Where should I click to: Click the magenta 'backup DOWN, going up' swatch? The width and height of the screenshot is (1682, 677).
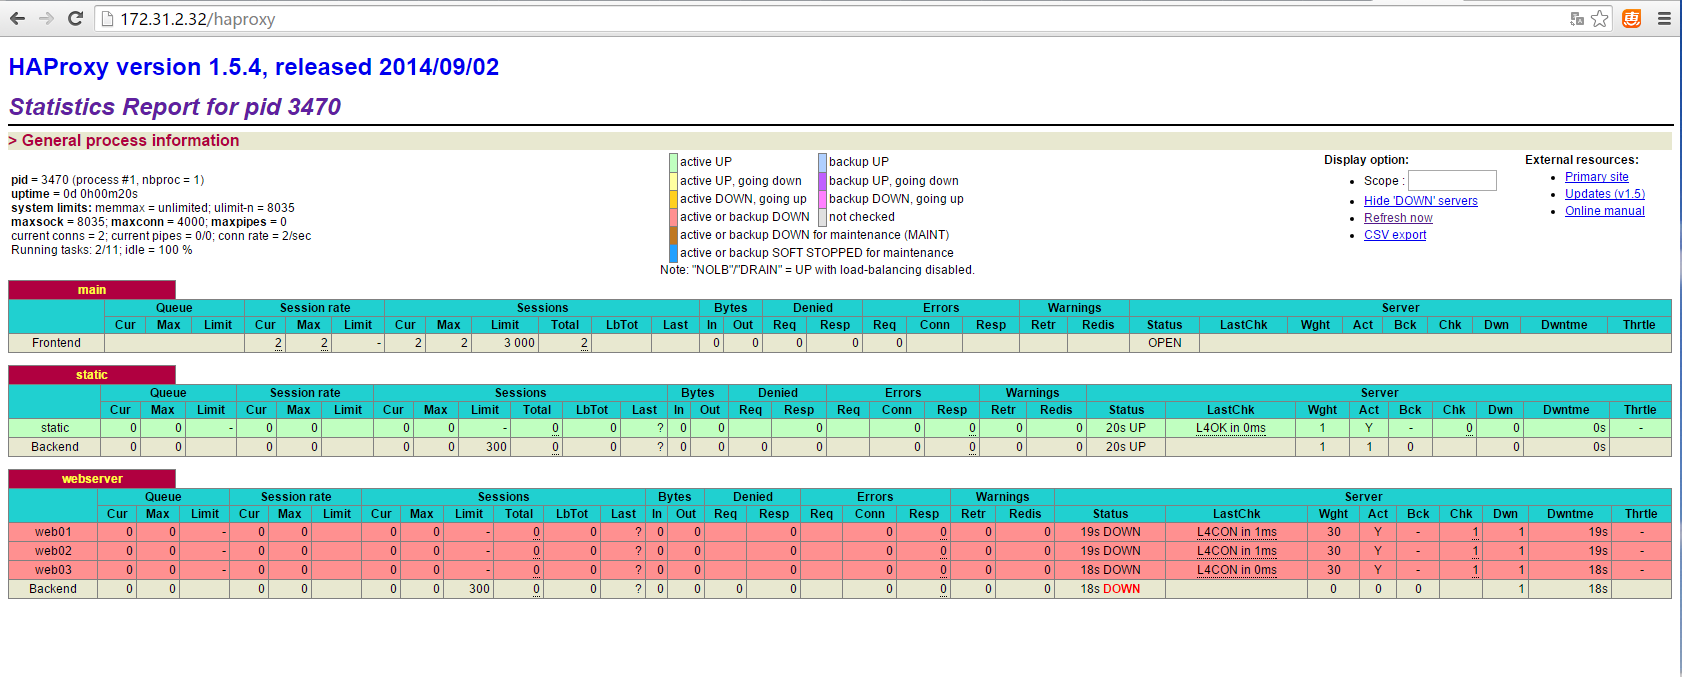(x=822, y=199)
